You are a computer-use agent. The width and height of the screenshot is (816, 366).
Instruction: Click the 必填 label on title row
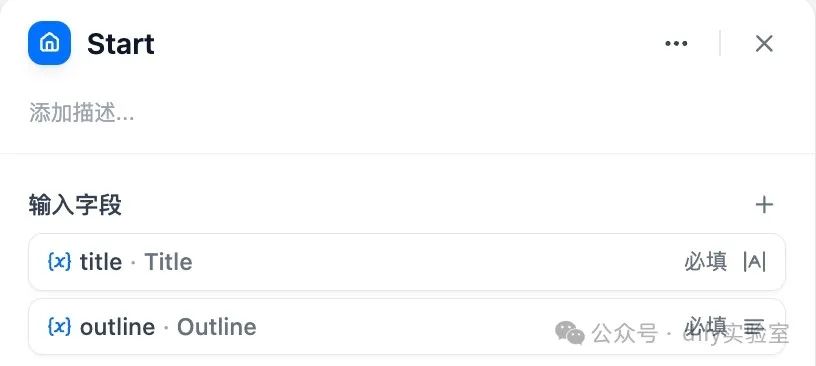[x=705, y=261]
